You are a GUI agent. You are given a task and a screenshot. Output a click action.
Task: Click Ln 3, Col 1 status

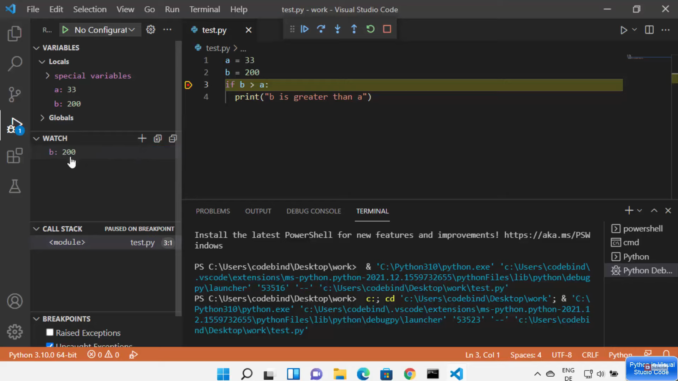pyautogui.click(x=482, y=355)
